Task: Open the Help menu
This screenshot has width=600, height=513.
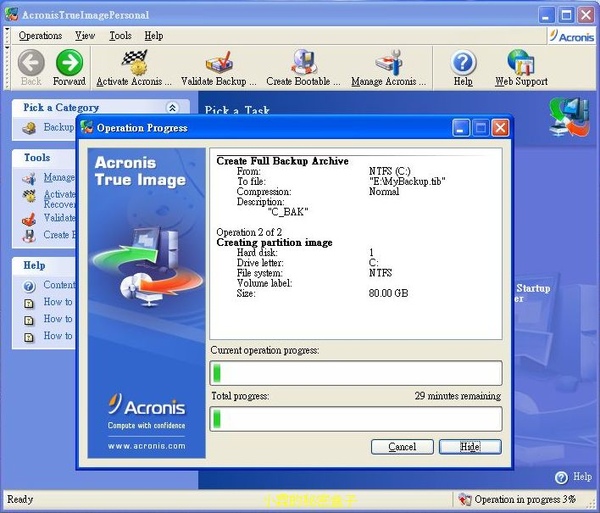Action: pos(154,36)
